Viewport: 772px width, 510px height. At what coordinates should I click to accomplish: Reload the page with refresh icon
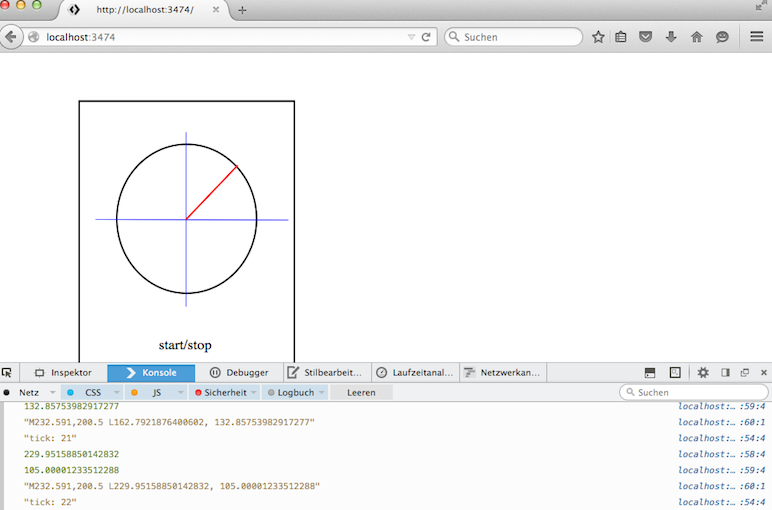[x=426, y=37]
